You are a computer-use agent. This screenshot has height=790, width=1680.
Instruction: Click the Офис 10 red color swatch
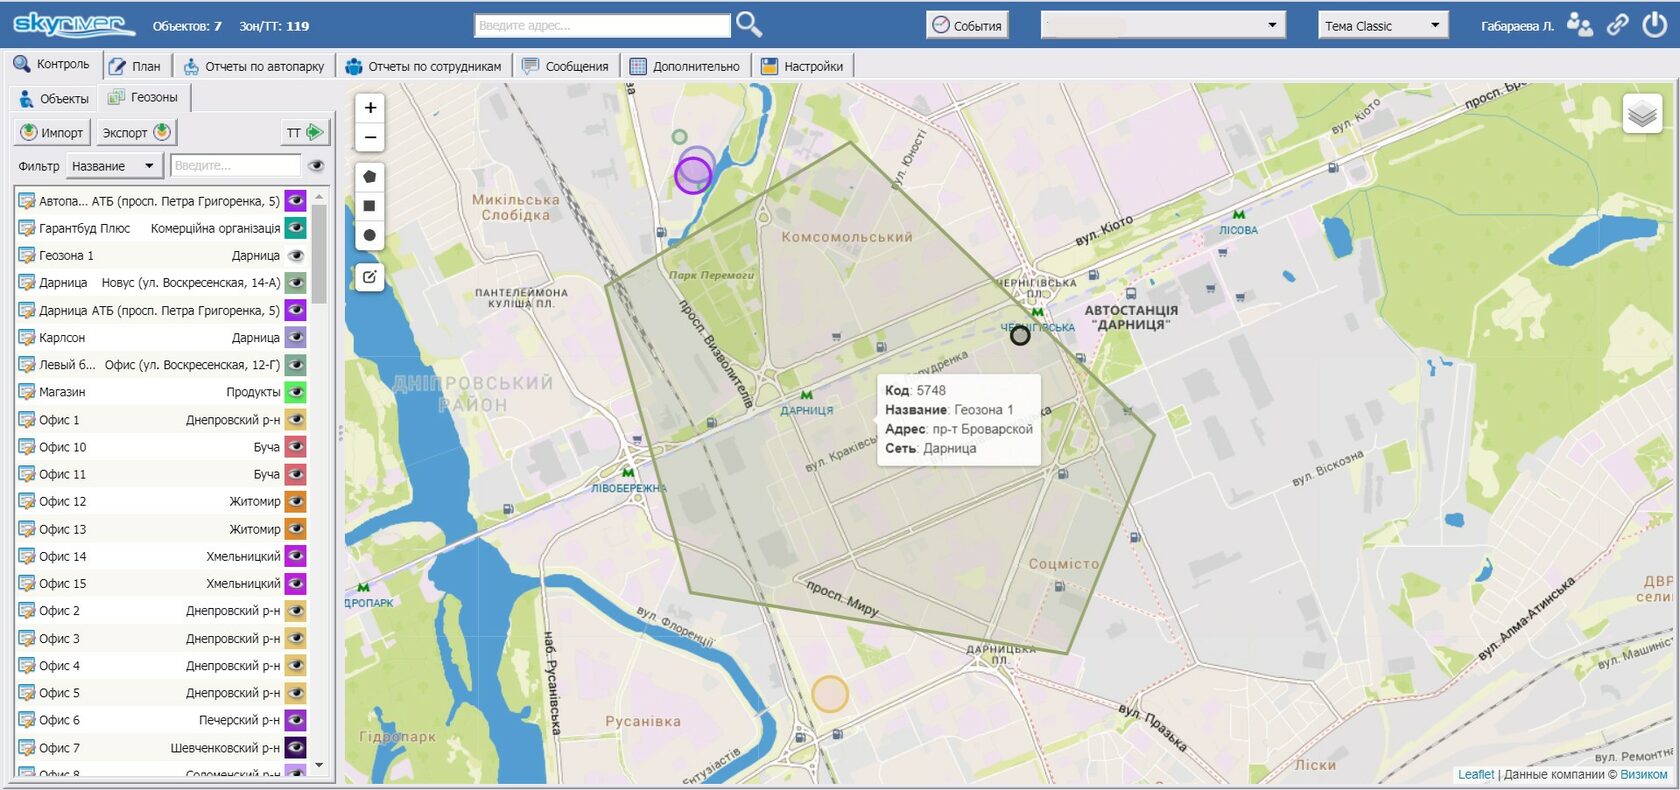(x=295, y=447)
